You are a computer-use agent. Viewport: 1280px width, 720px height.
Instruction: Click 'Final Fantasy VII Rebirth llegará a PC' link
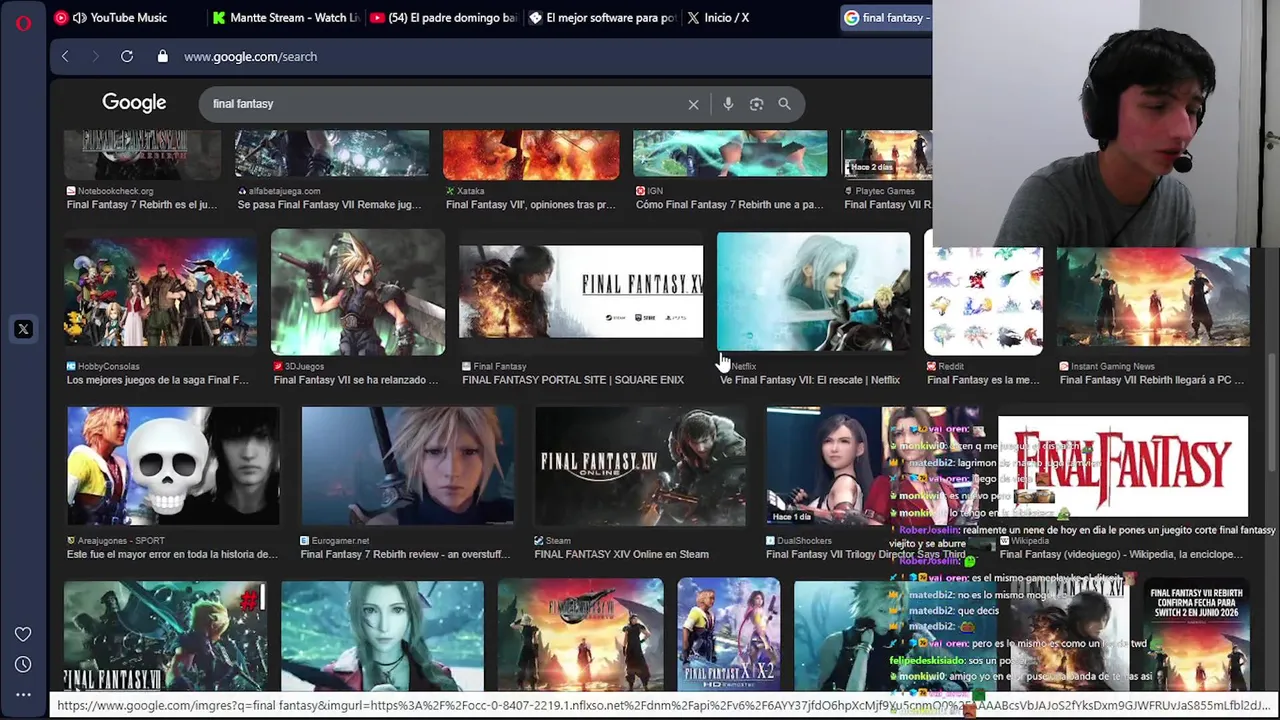[x=1152, y=380]
